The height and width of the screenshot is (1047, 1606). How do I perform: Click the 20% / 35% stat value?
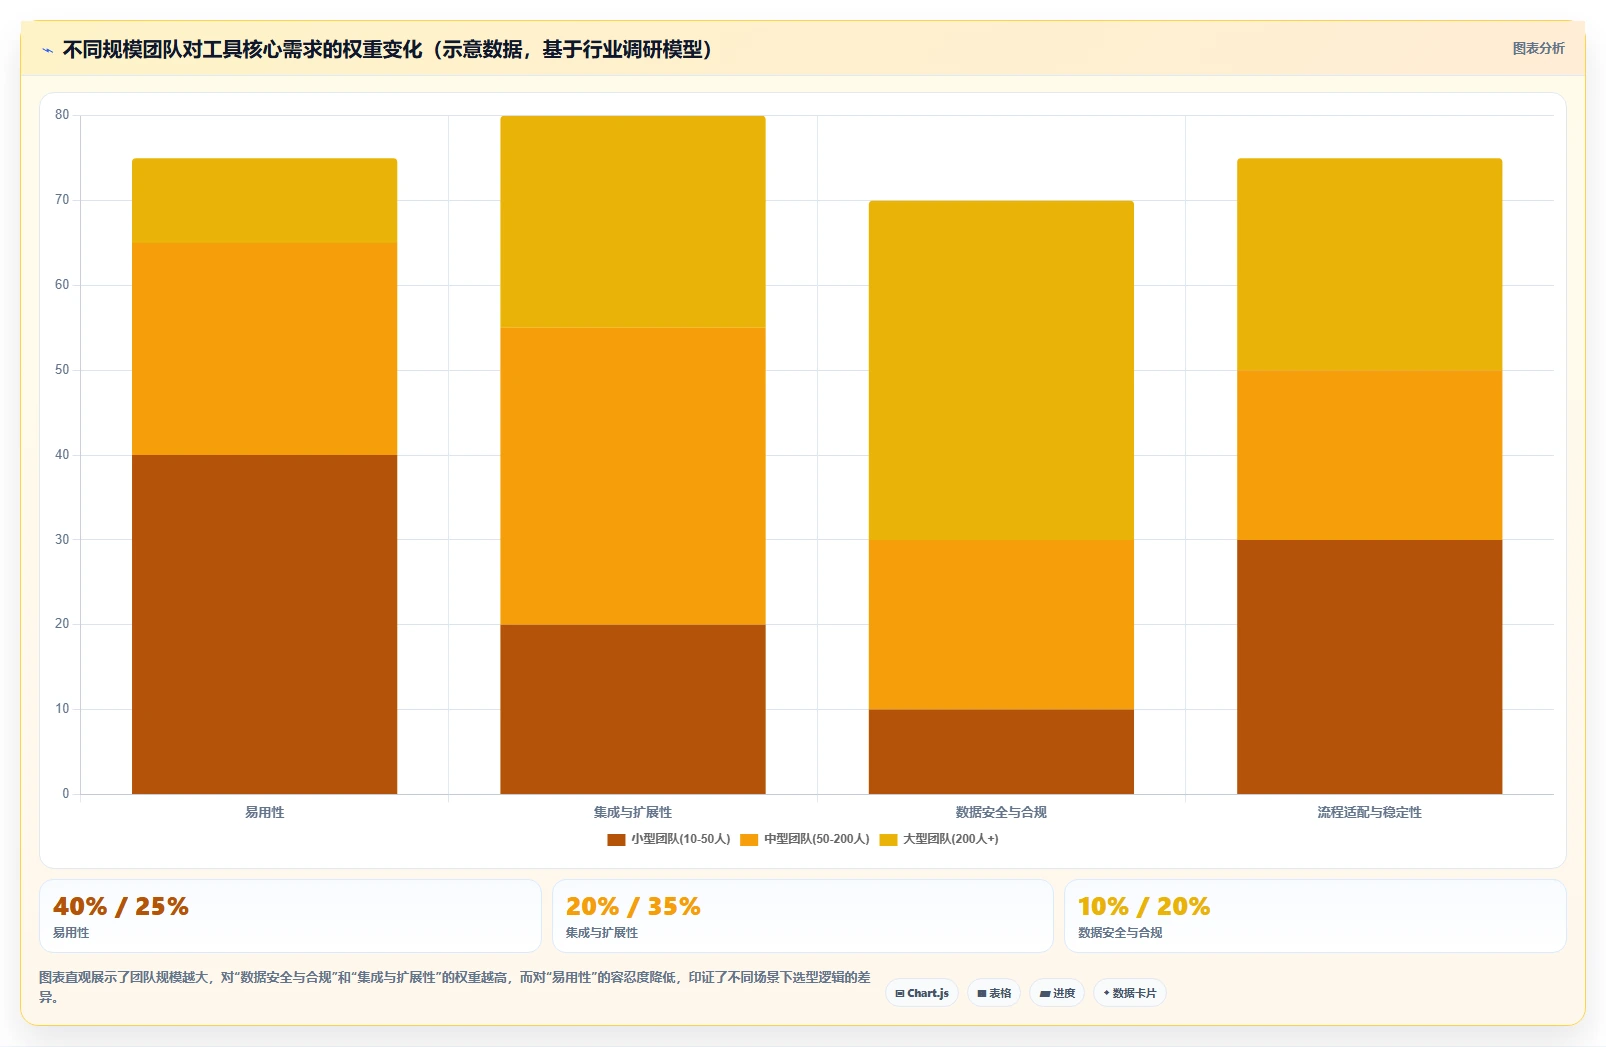click(633, 907)
